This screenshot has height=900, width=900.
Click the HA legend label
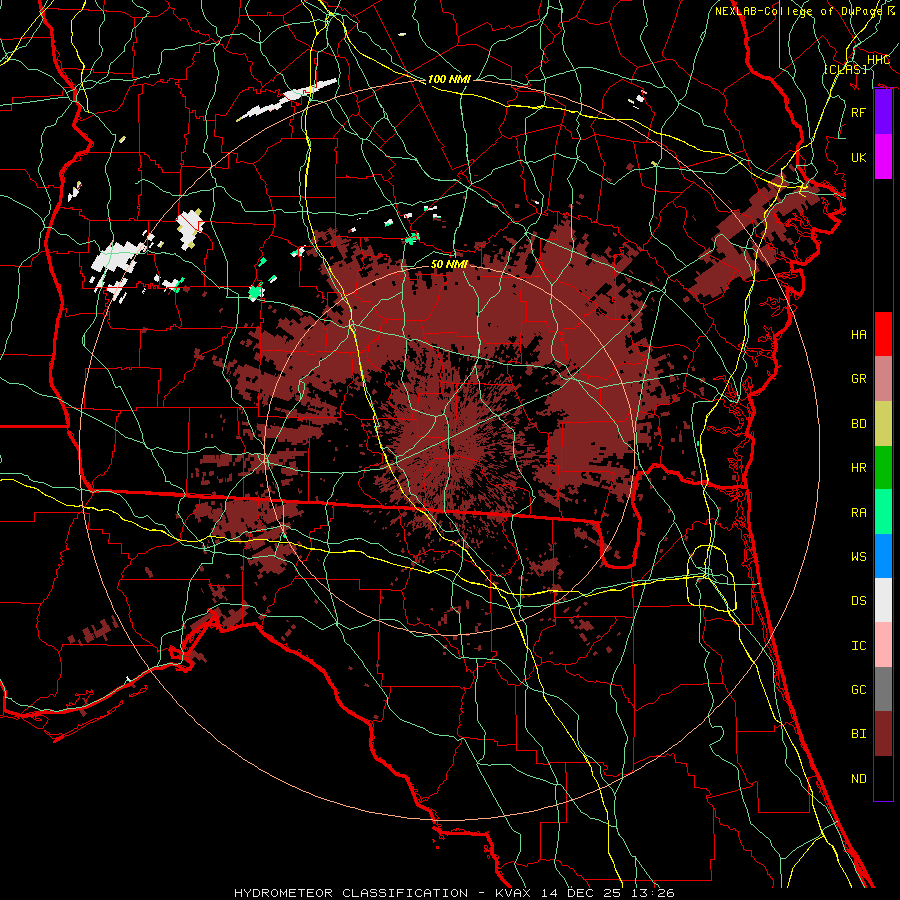click(x=858, y=335)
